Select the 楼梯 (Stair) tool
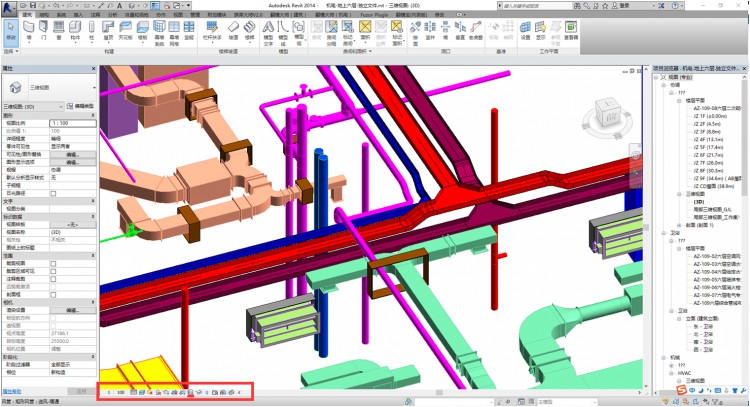 (x=249, y=30)
